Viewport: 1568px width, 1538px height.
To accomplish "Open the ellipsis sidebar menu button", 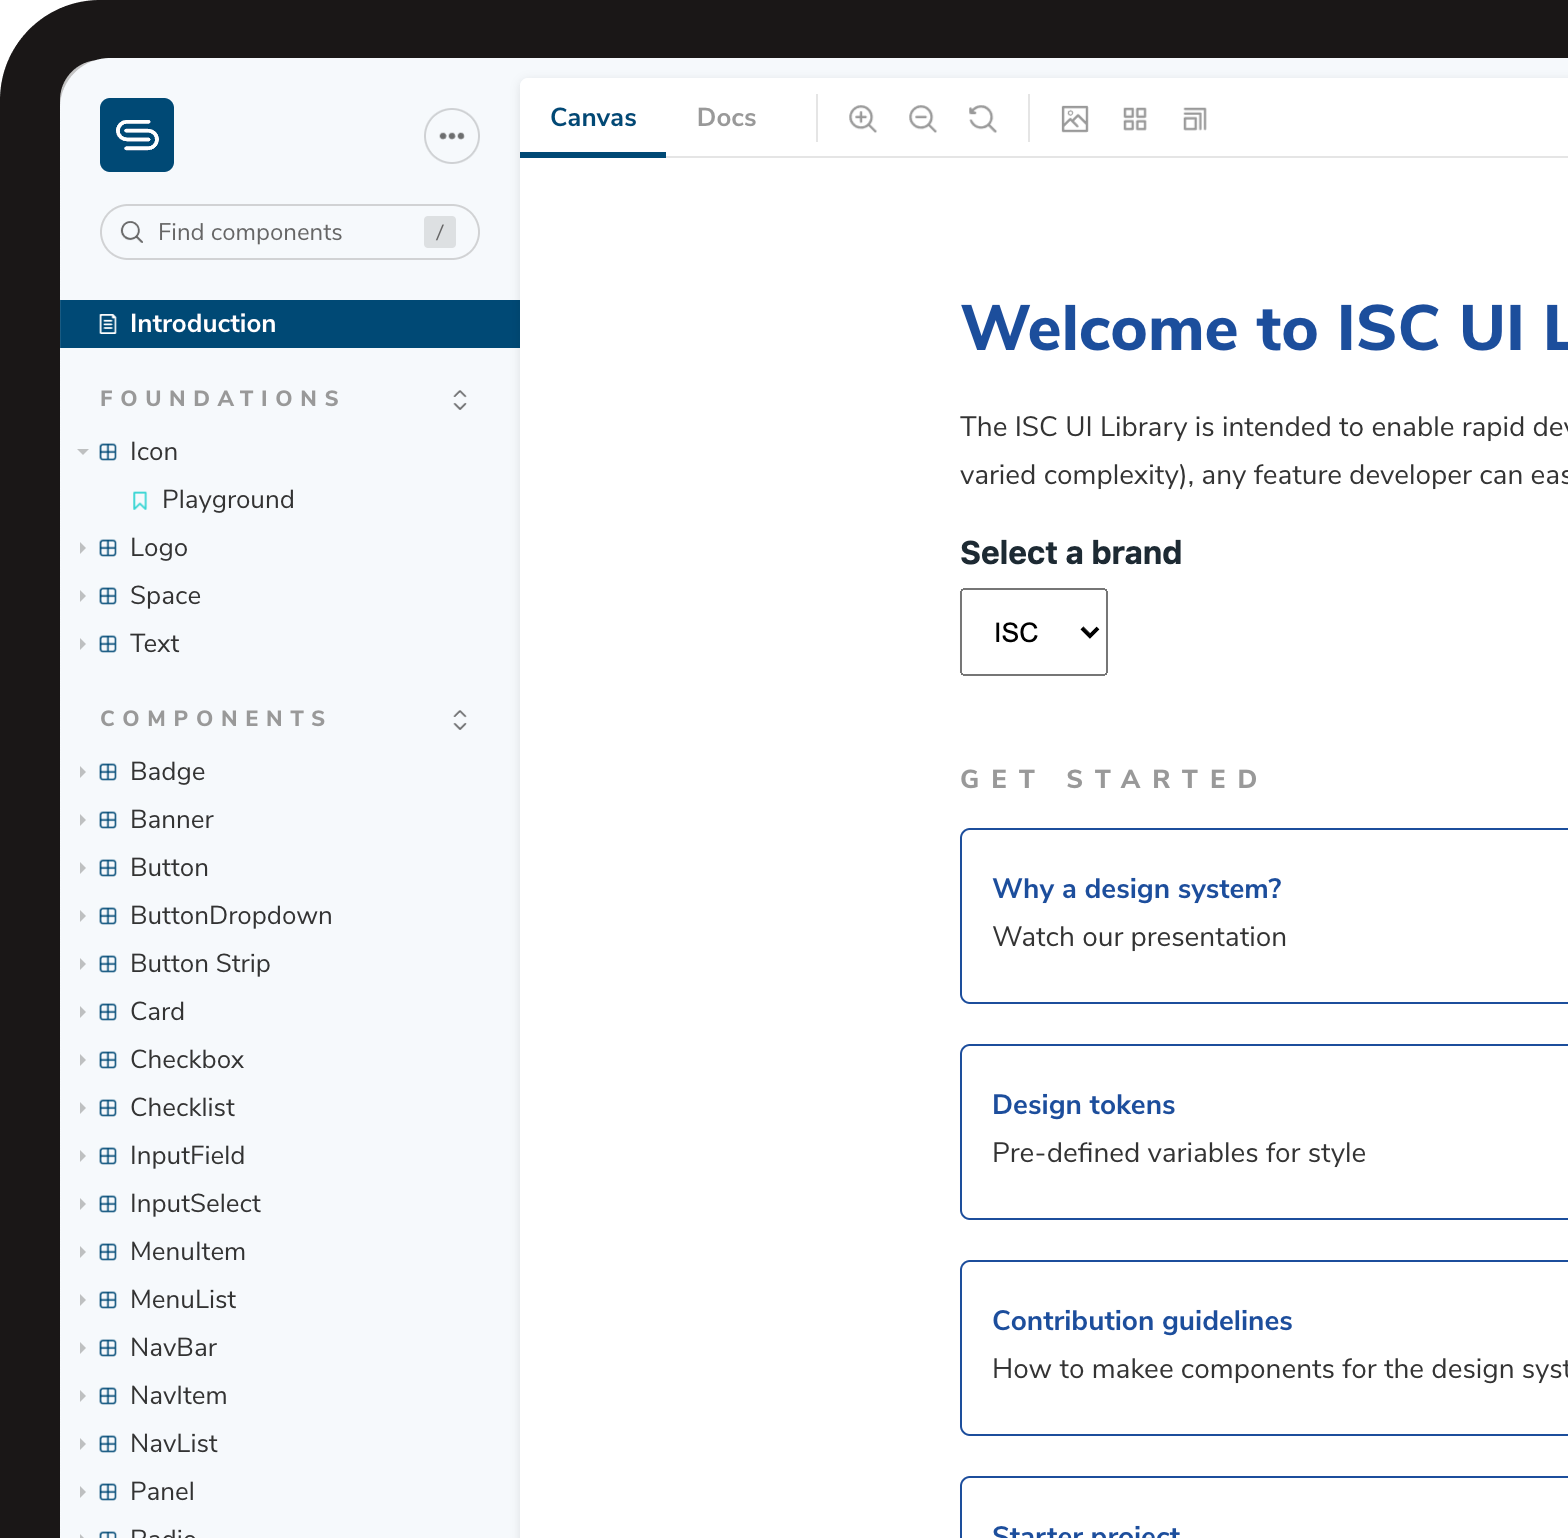I will point(452,136).
